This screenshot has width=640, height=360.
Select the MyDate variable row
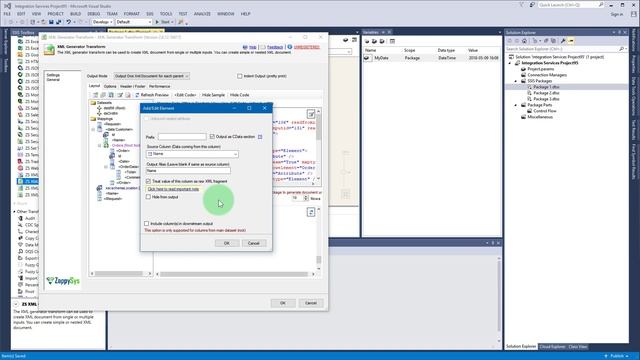pyautogui.click(x=432, y=58)
